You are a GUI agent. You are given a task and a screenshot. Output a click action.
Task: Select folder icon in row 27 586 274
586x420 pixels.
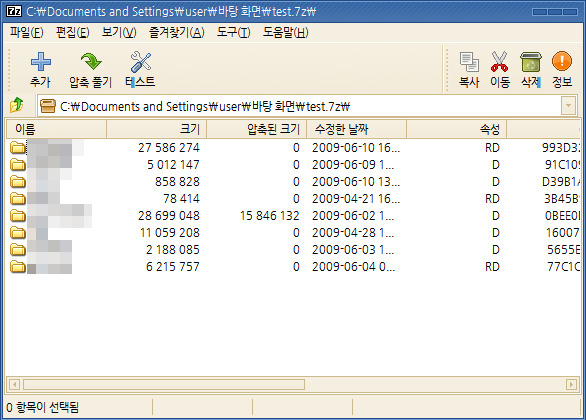coord(18,148)
